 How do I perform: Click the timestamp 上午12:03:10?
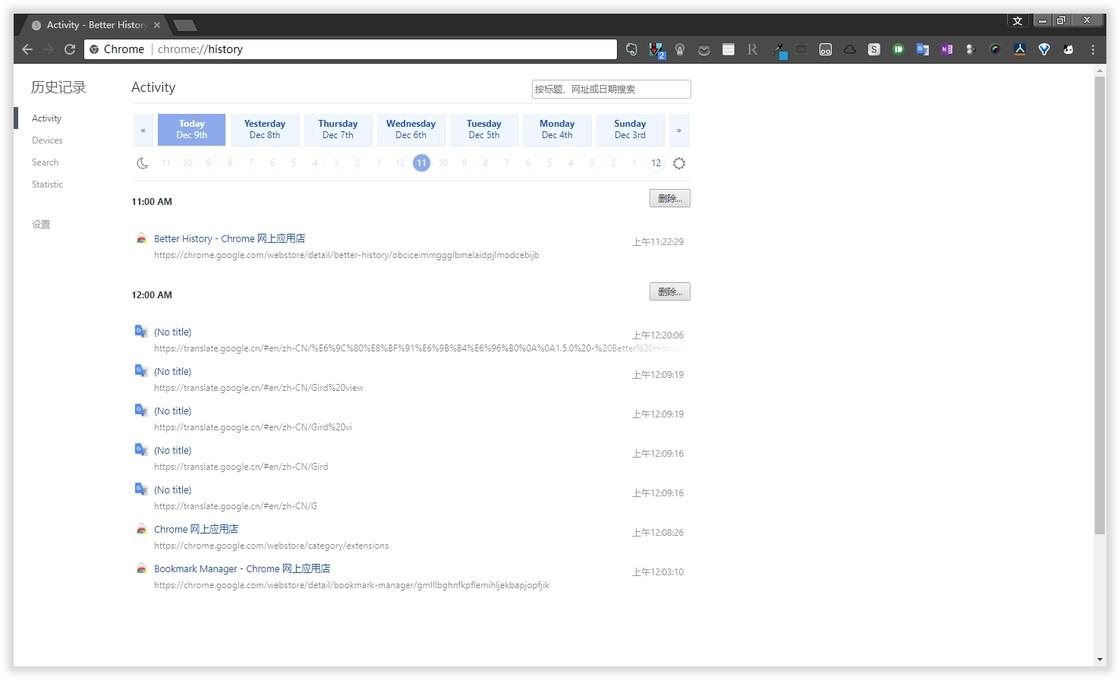(658, 572)
